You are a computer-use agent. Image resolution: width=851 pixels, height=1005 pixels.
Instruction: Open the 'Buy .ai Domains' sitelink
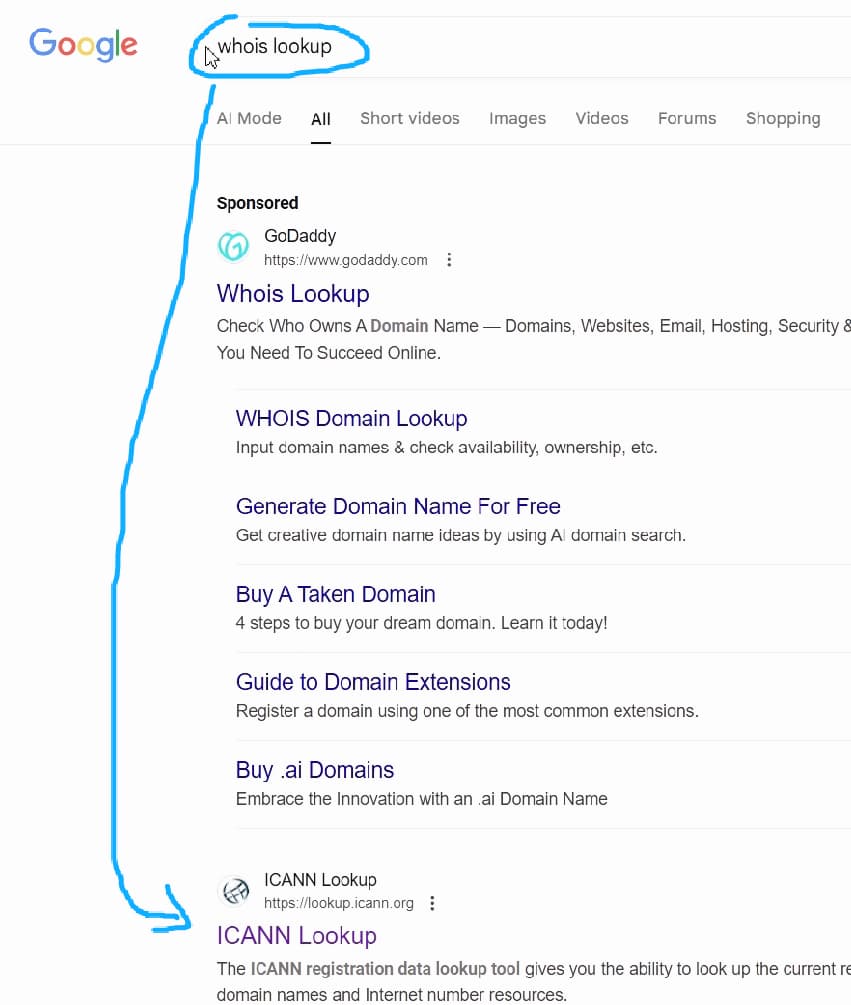point(315,770)
